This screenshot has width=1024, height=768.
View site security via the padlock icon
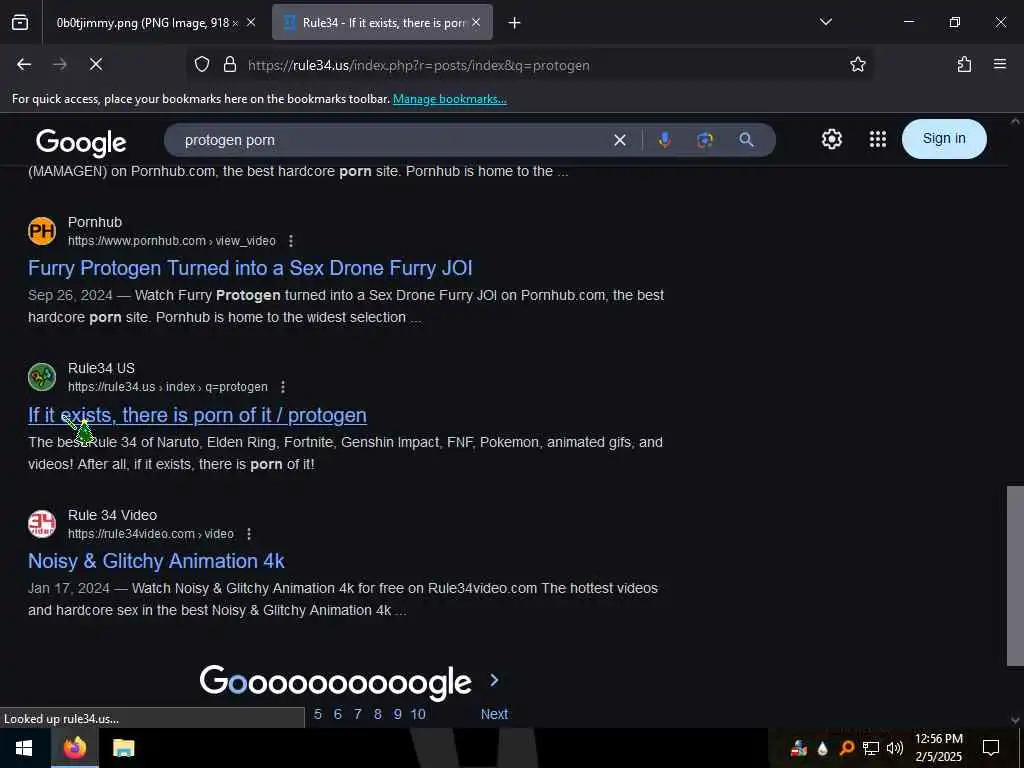pyautogui.click(x=229, y=64)
